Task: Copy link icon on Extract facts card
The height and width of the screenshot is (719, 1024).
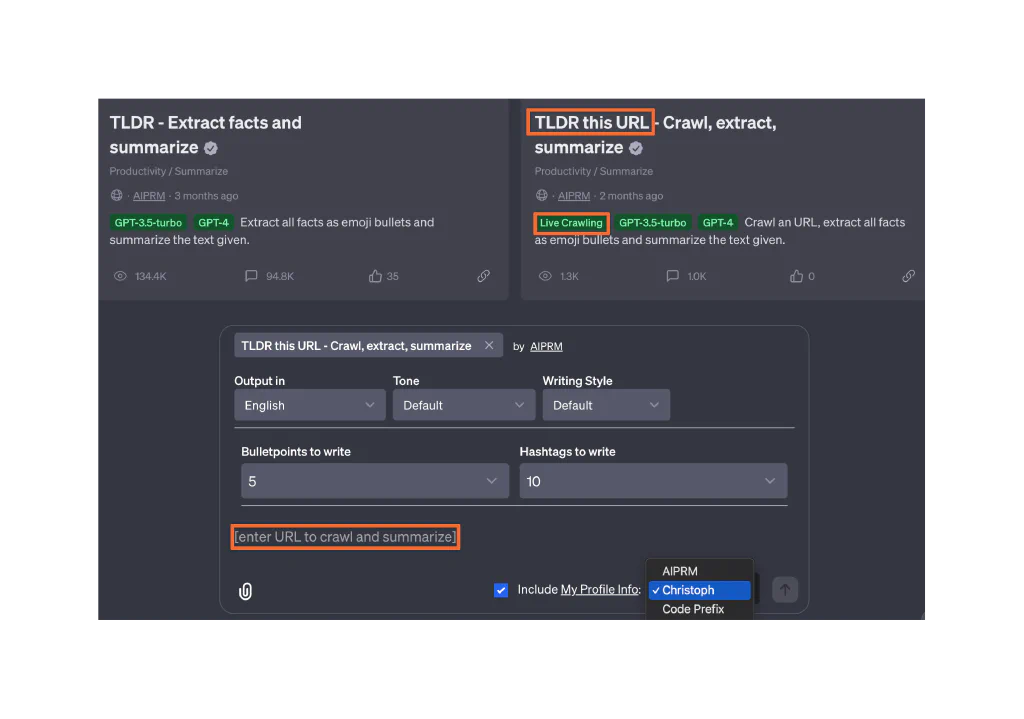Action: pyautogui.click(x=483, y=276)
